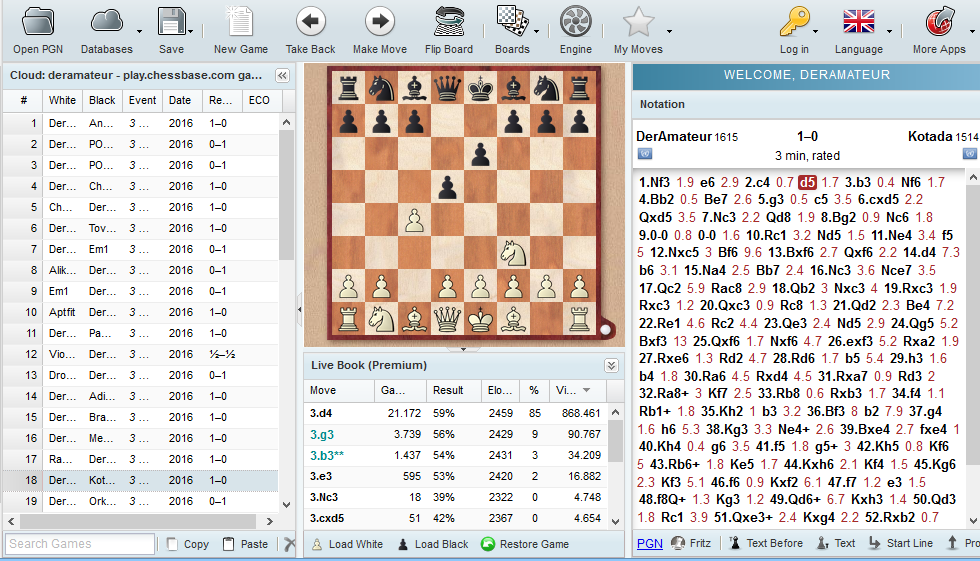Viewport: 980px width, 561px height.
Task: Start the Engine
Action: point(576,30)
